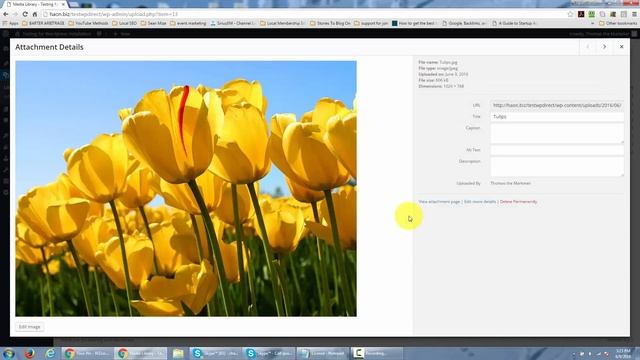The width and height of the screenshot is (640, 360).
Task: Open the A Guide to Startup bookmark
Action: [514, 23]
